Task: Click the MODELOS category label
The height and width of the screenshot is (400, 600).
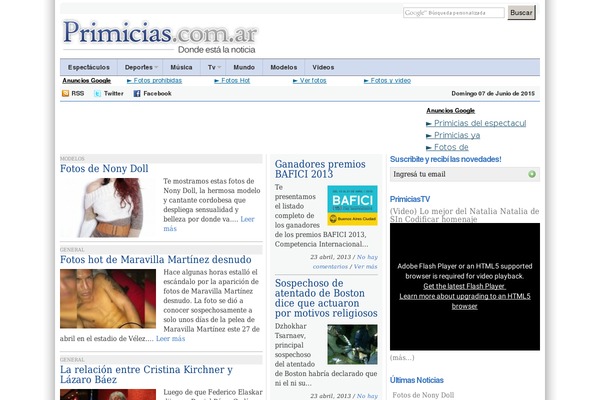Action: 72,158
